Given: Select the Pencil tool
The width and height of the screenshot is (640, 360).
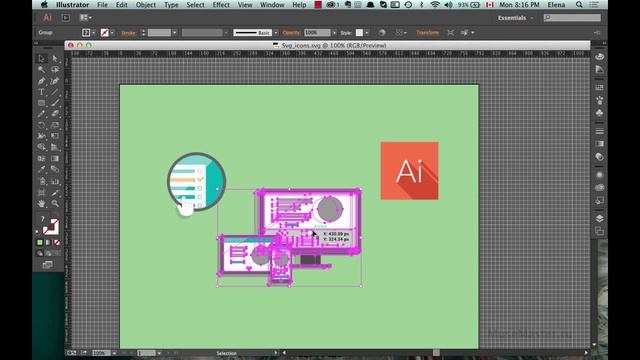Looking at the screenshot, I should pyautogui.click(x=42, y=114).
